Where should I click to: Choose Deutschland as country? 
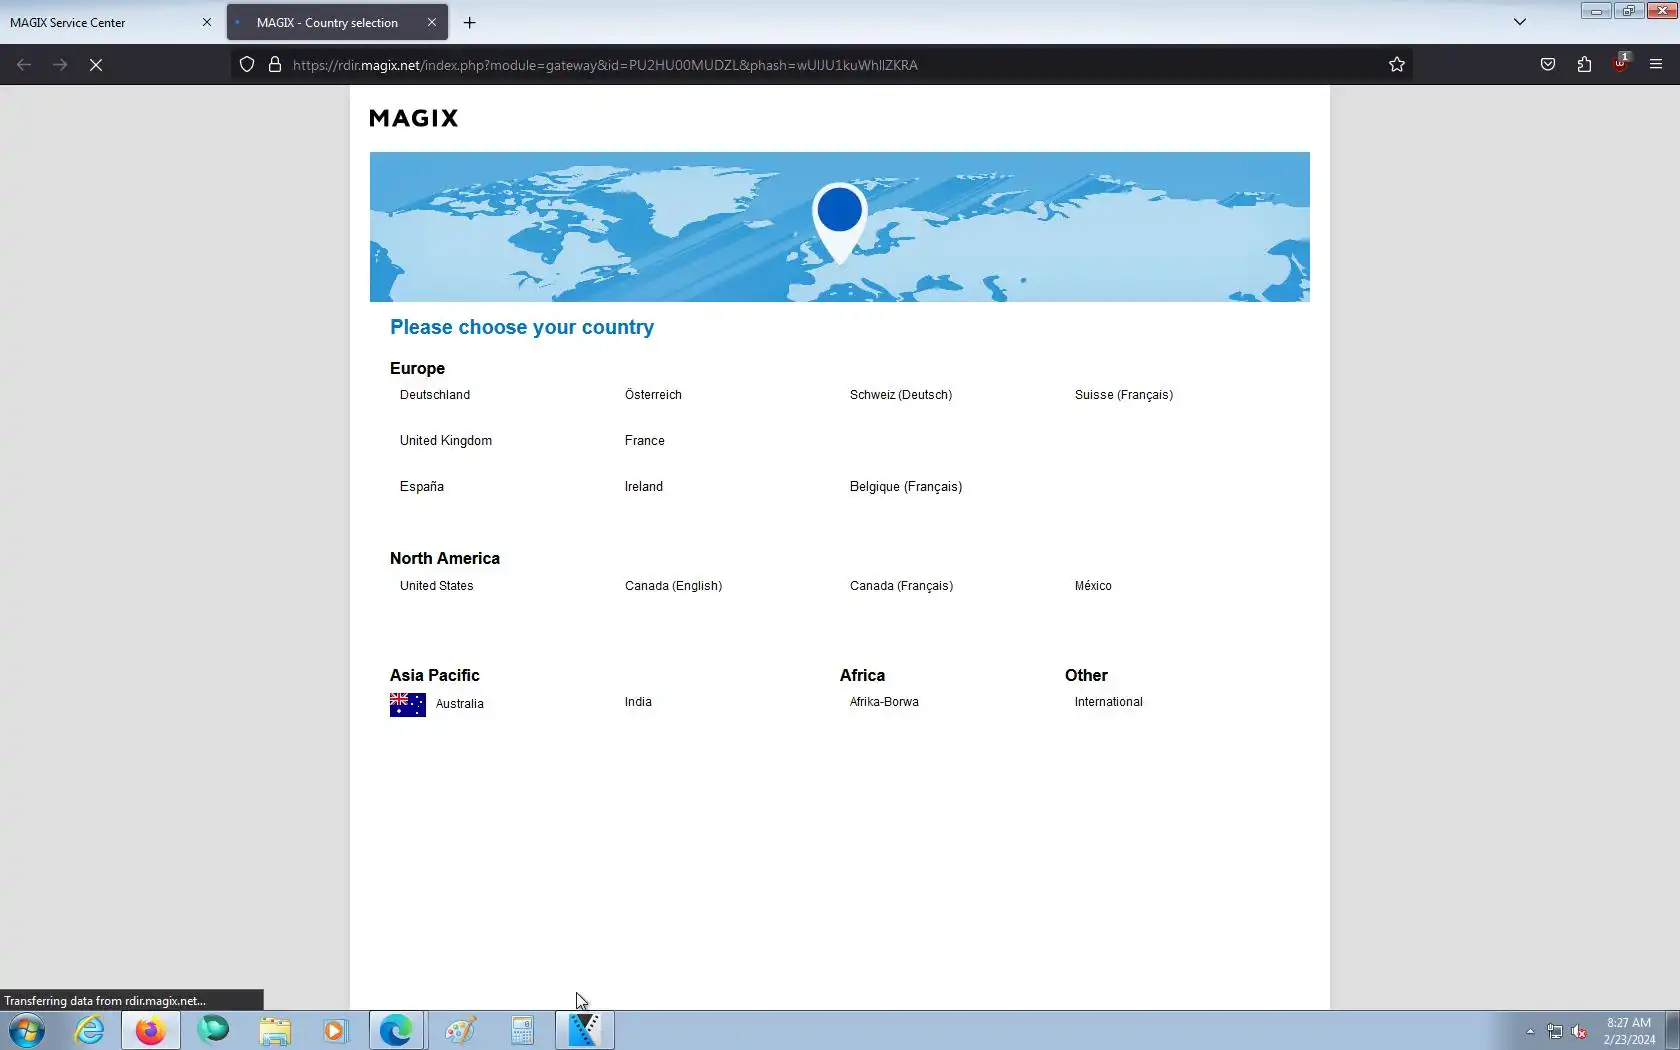435,395
